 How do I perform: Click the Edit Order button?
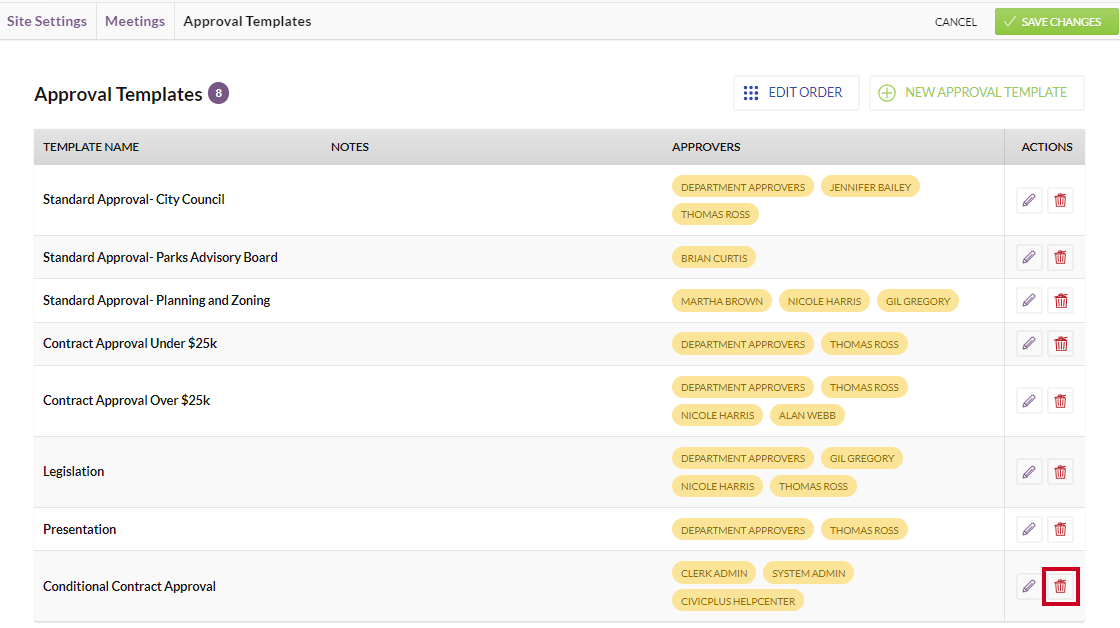(x=796, y=93)
